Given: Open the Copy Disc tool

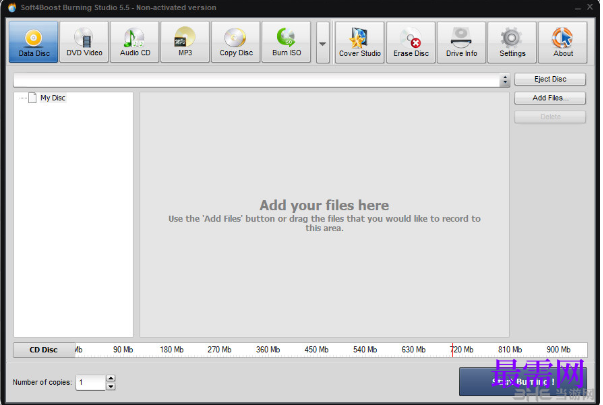Looking at the screenshot, I should (236, 42).
